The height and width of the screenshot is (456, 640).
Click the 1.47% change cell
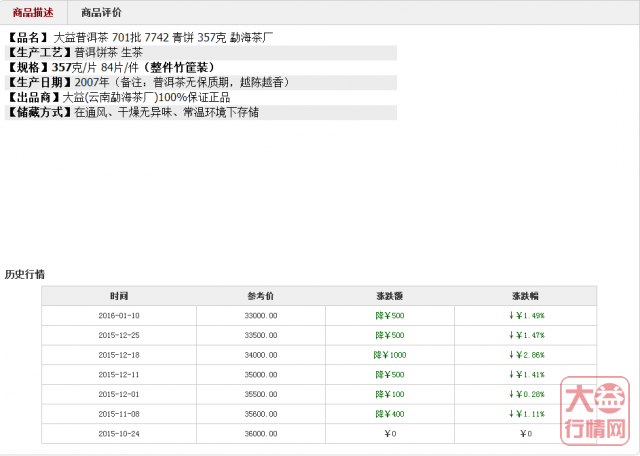pos(525,335)
